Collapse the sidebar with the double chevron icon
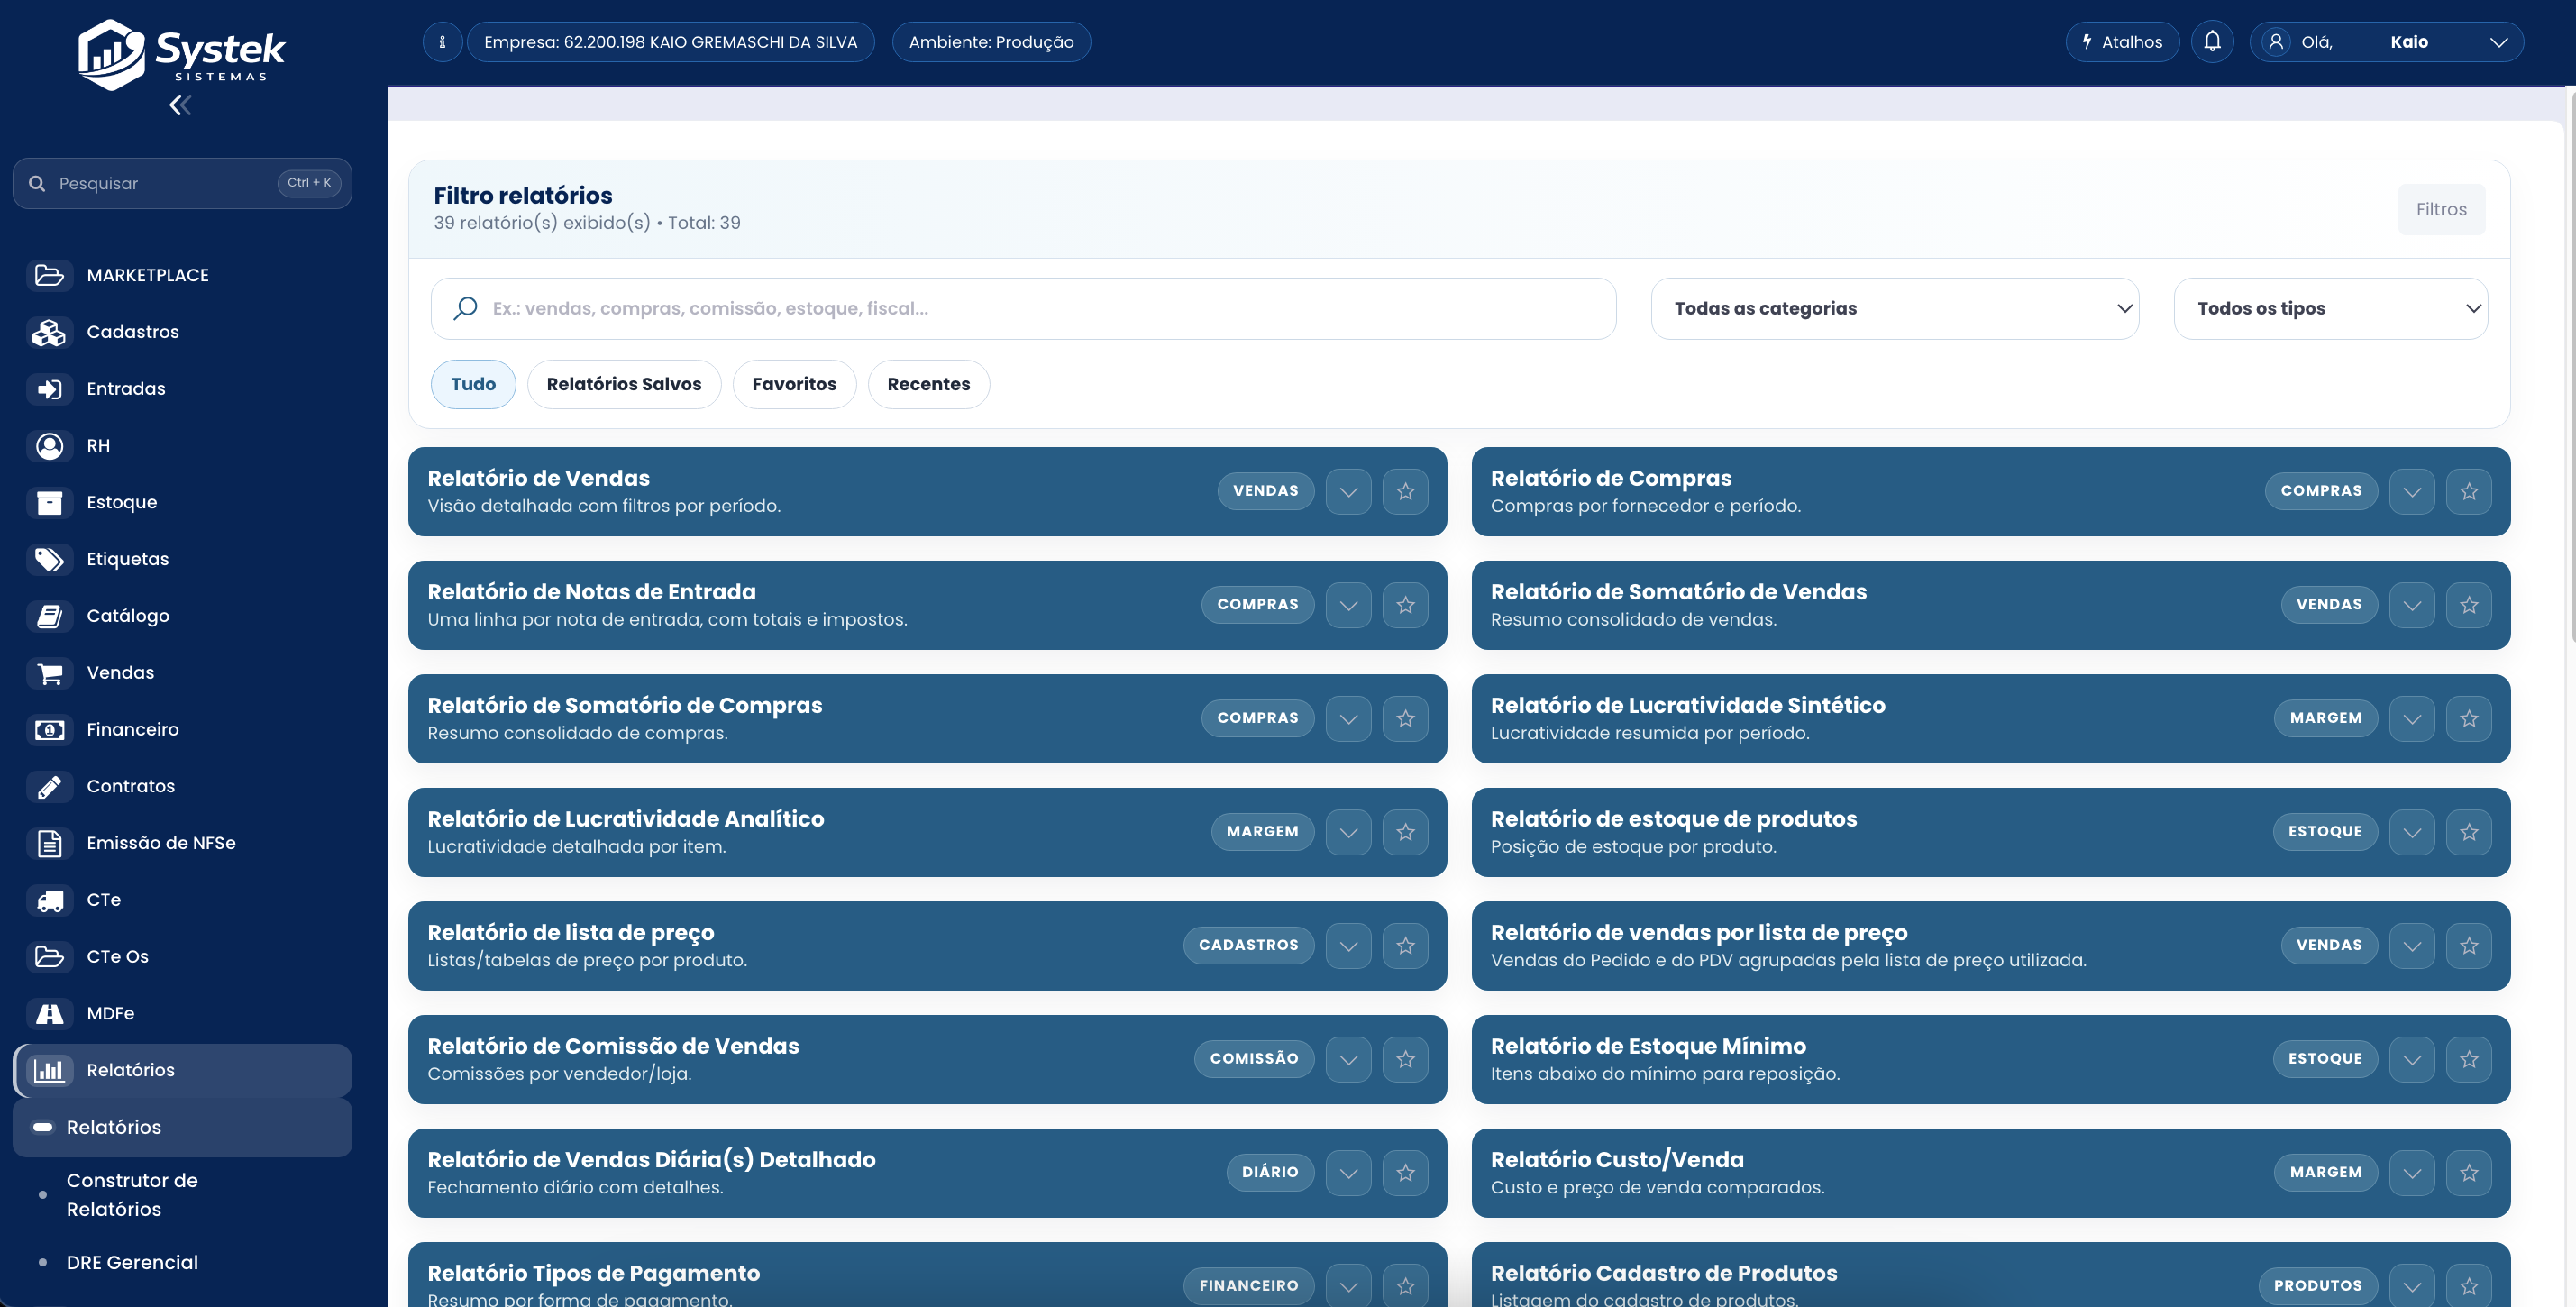2576x1307 pixels. point(180,105)
